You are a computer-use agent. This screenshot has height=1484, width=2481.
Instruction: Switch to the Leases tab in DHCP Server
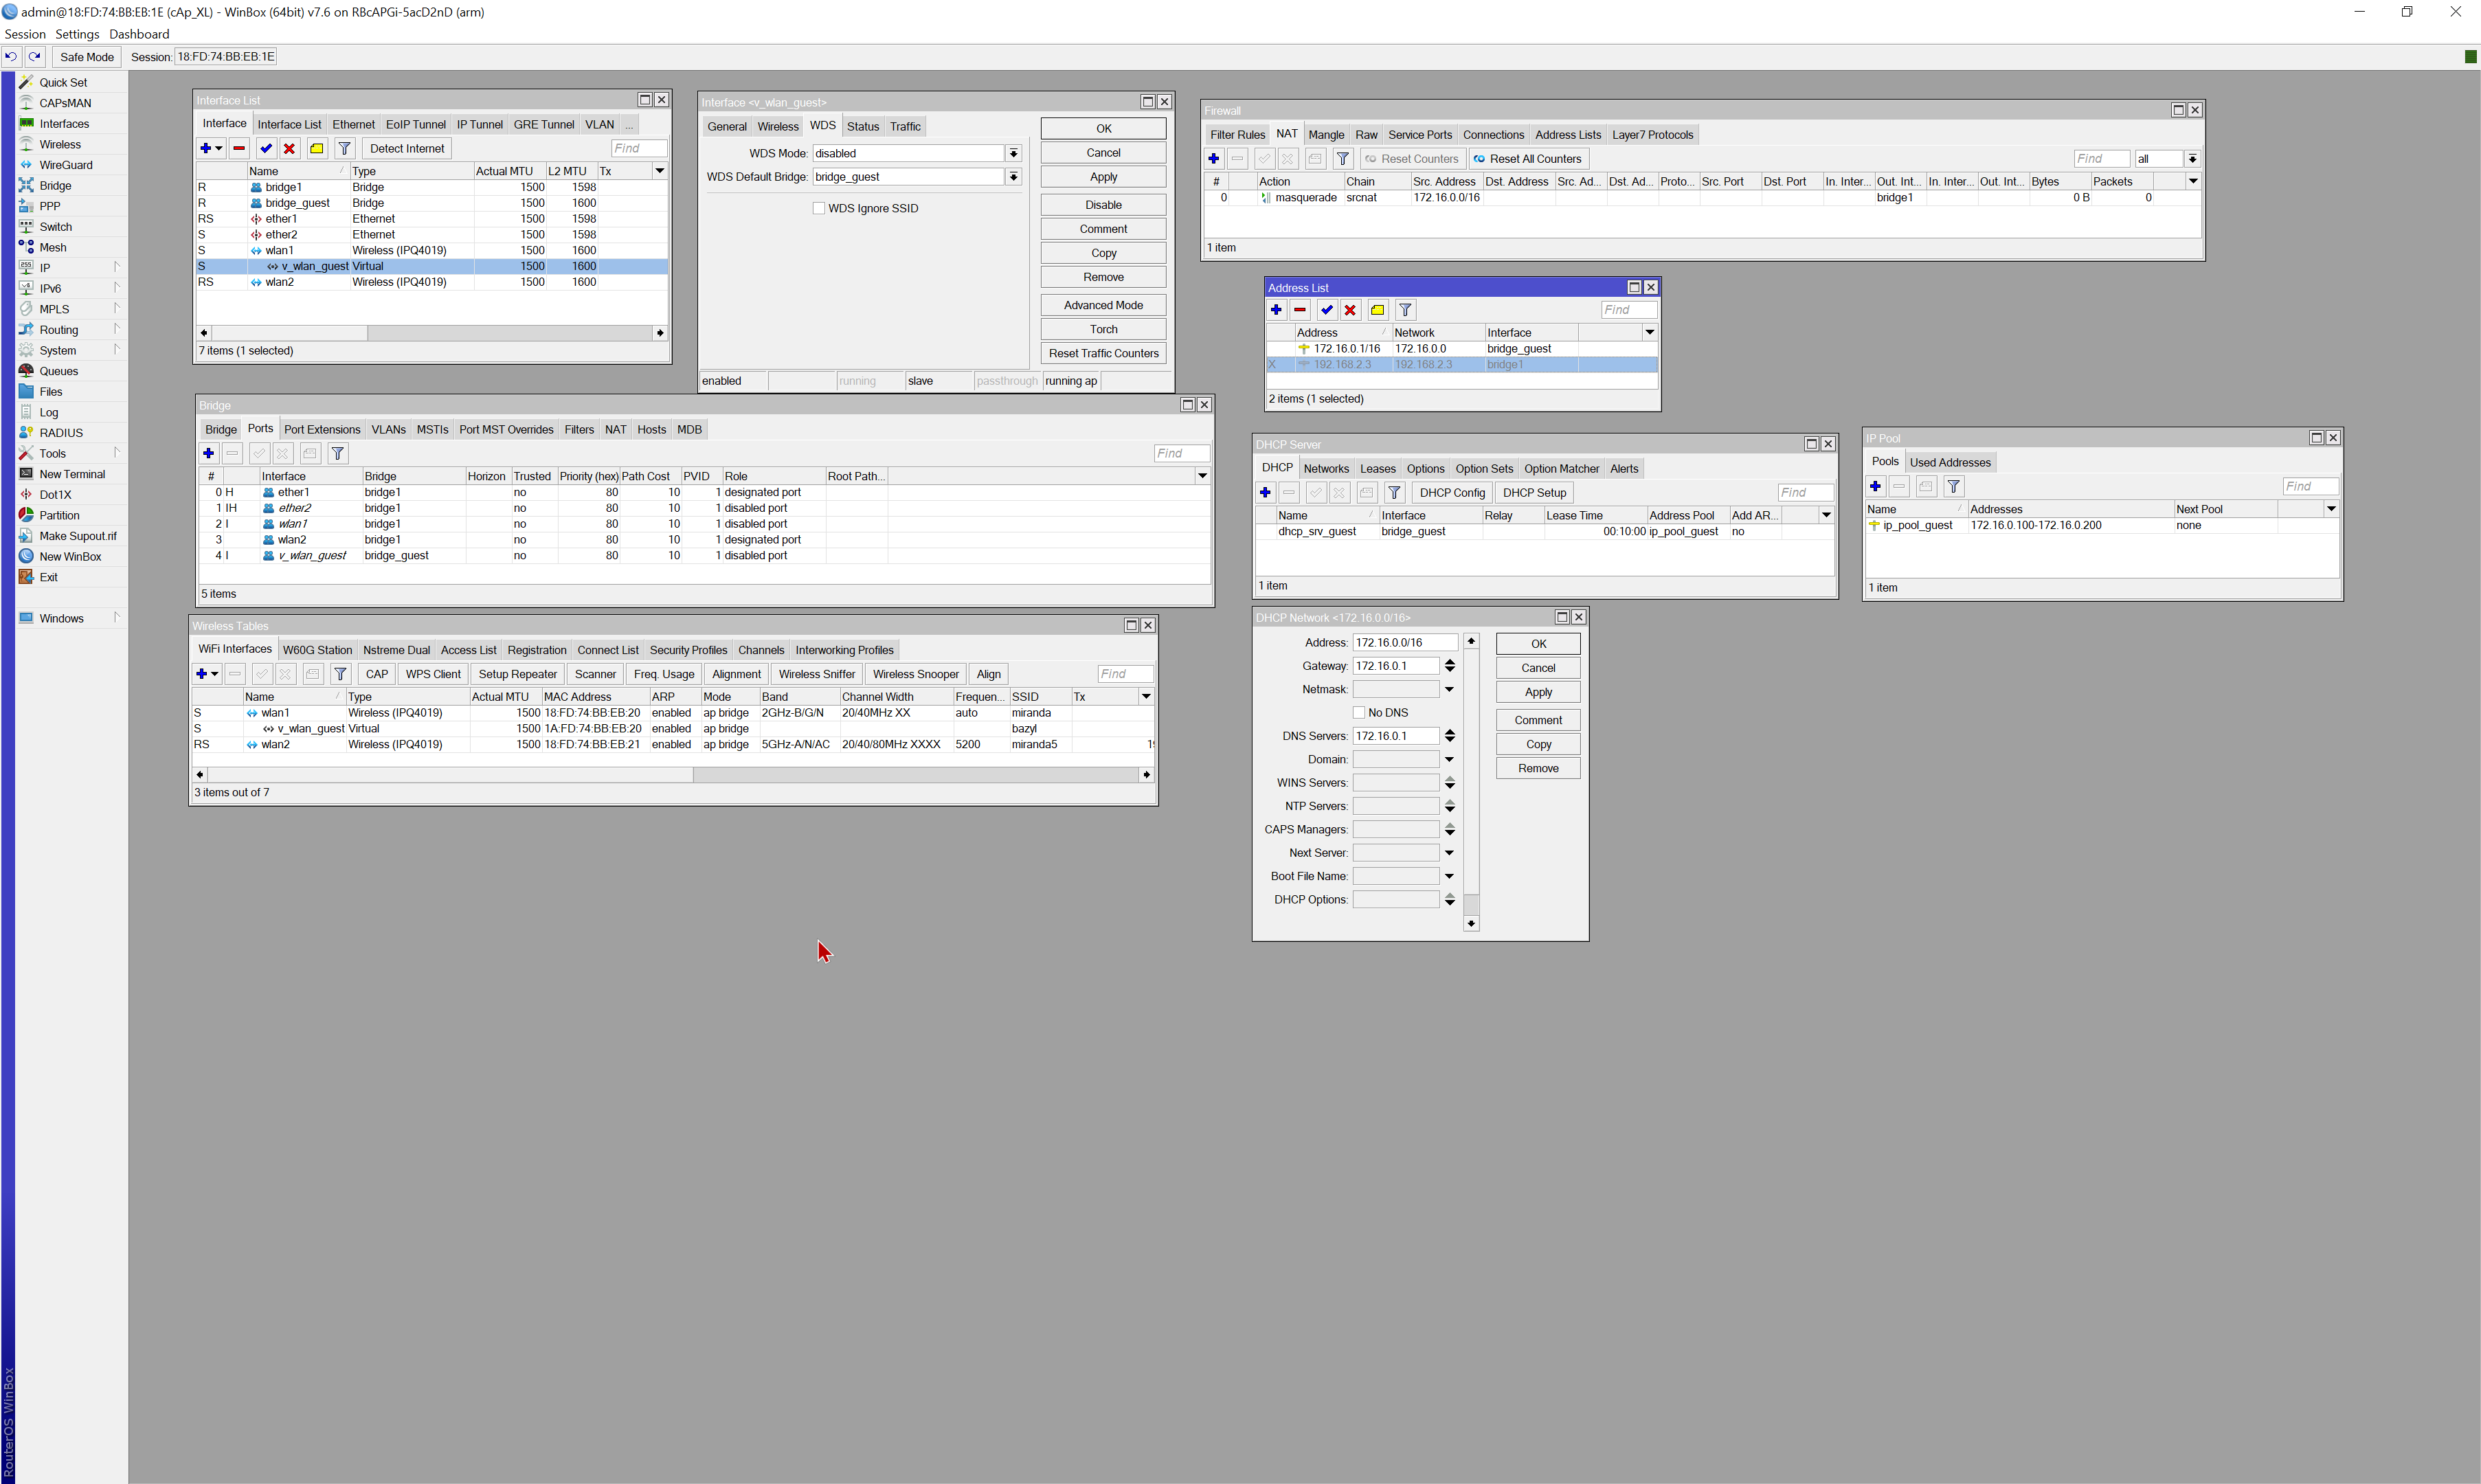pos(1378,468)
